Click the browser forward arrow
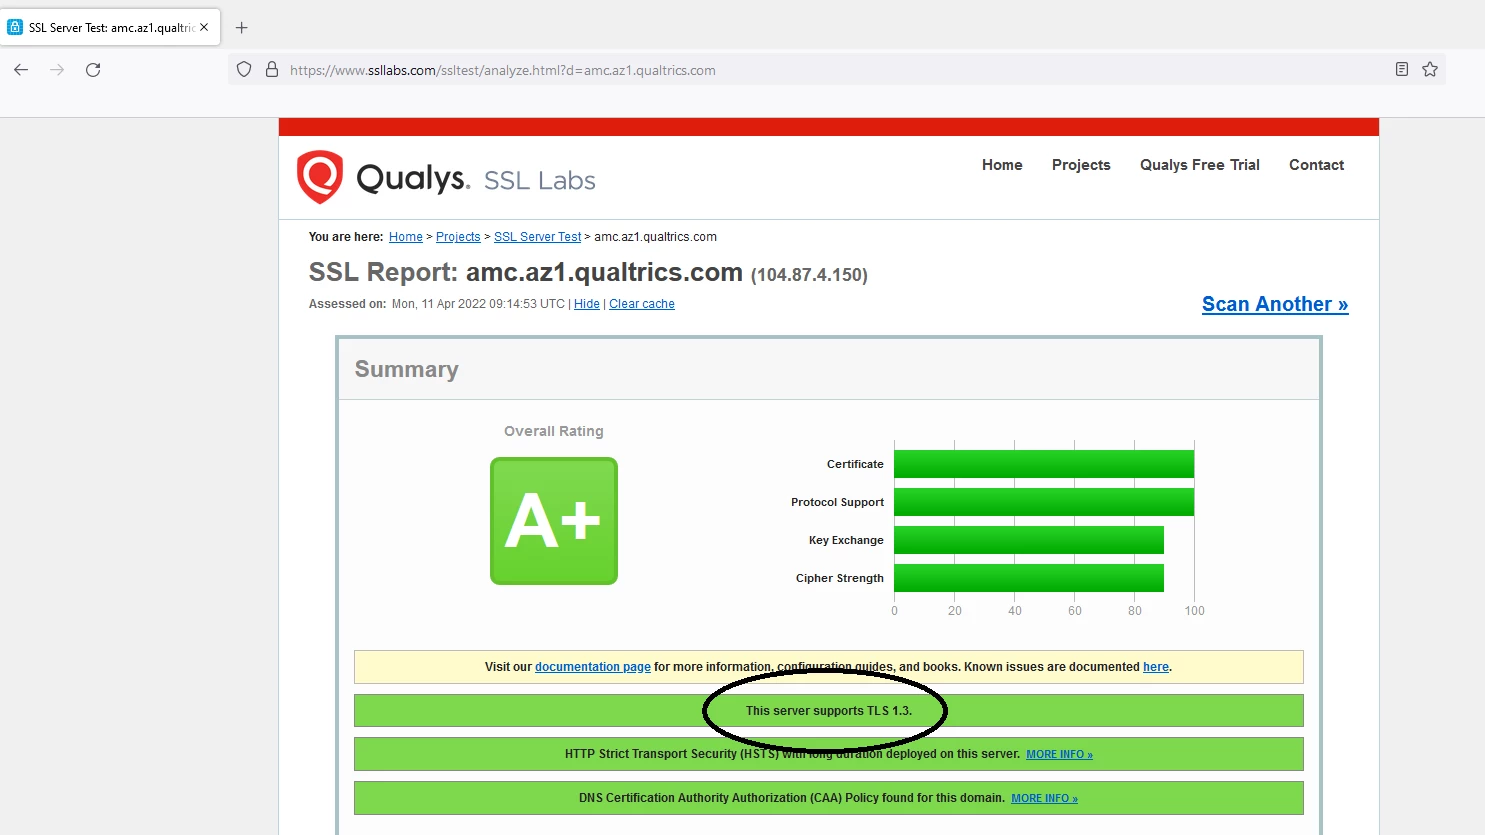The height and width of the screenshot is (835, 1485). coord(57,70)
